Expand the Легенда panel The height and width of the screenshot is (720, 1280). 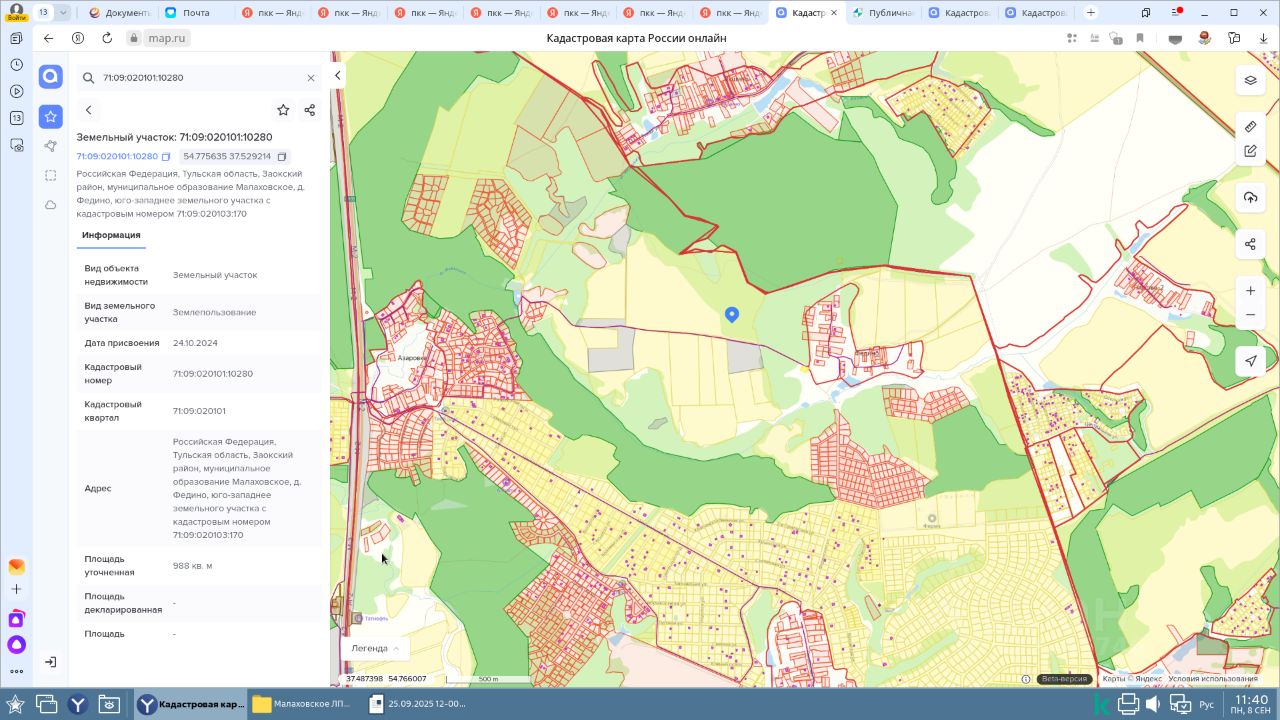(375, 648)
